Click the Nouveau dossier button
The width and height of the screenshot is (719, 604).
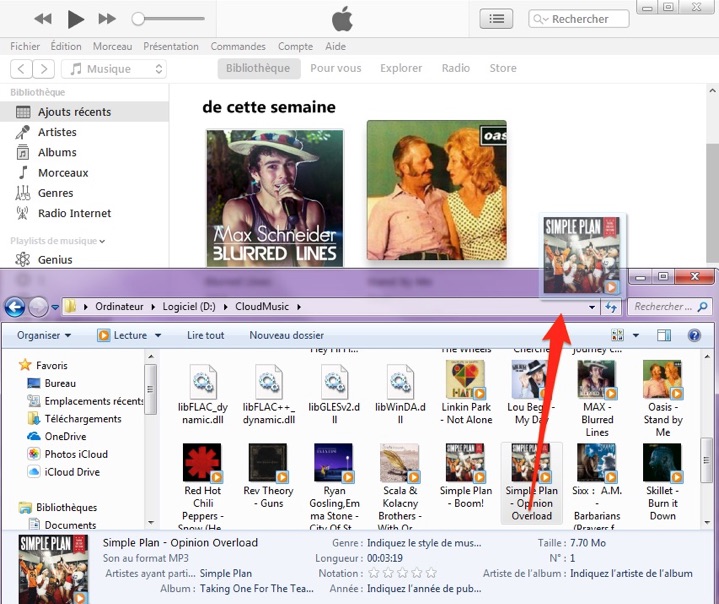[x=287, y=335]
